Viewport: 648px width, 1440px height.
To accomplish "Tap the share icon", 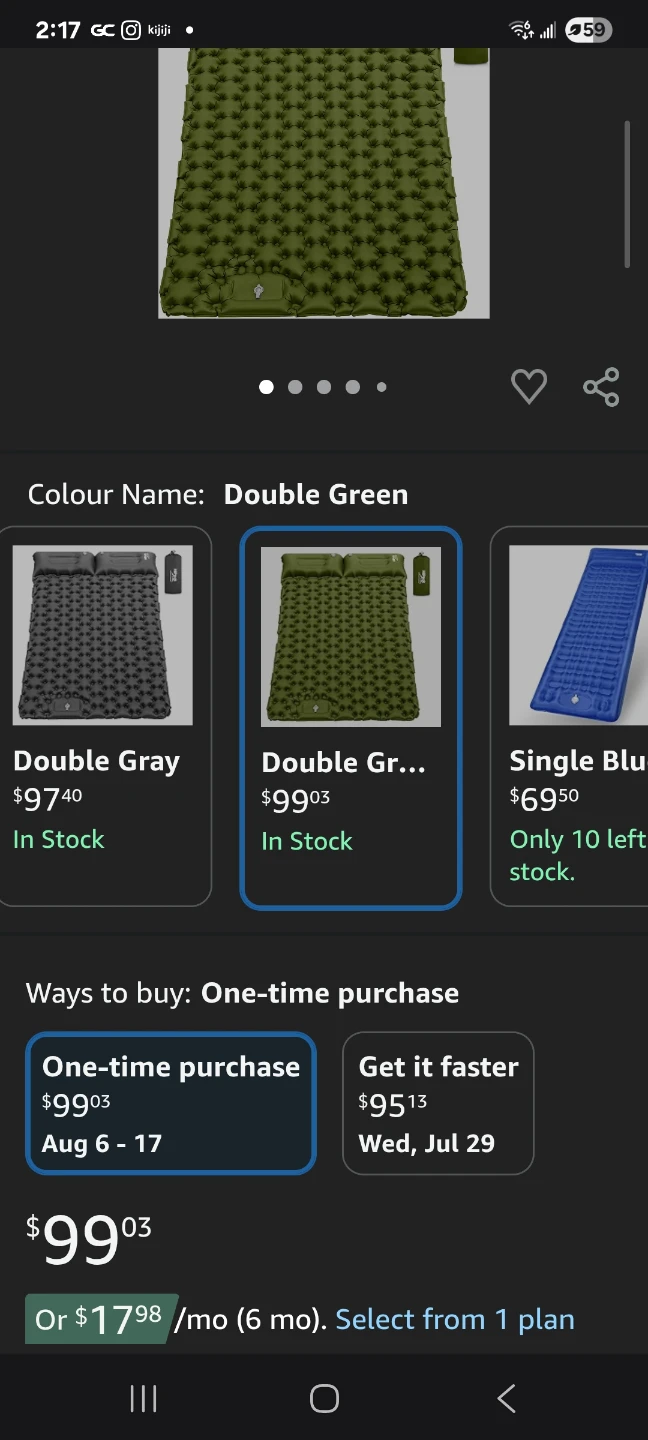I will (x=601, y=387).
